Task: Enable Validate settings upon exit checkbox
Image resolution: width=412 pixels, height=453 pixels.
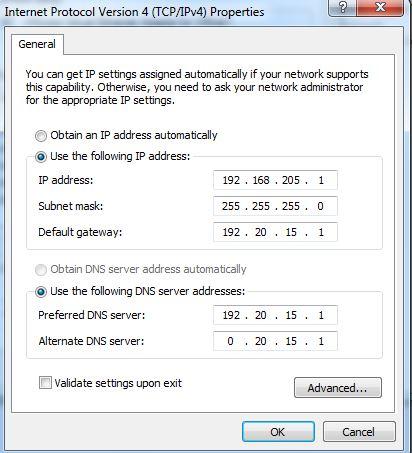Action: point(45,382)
